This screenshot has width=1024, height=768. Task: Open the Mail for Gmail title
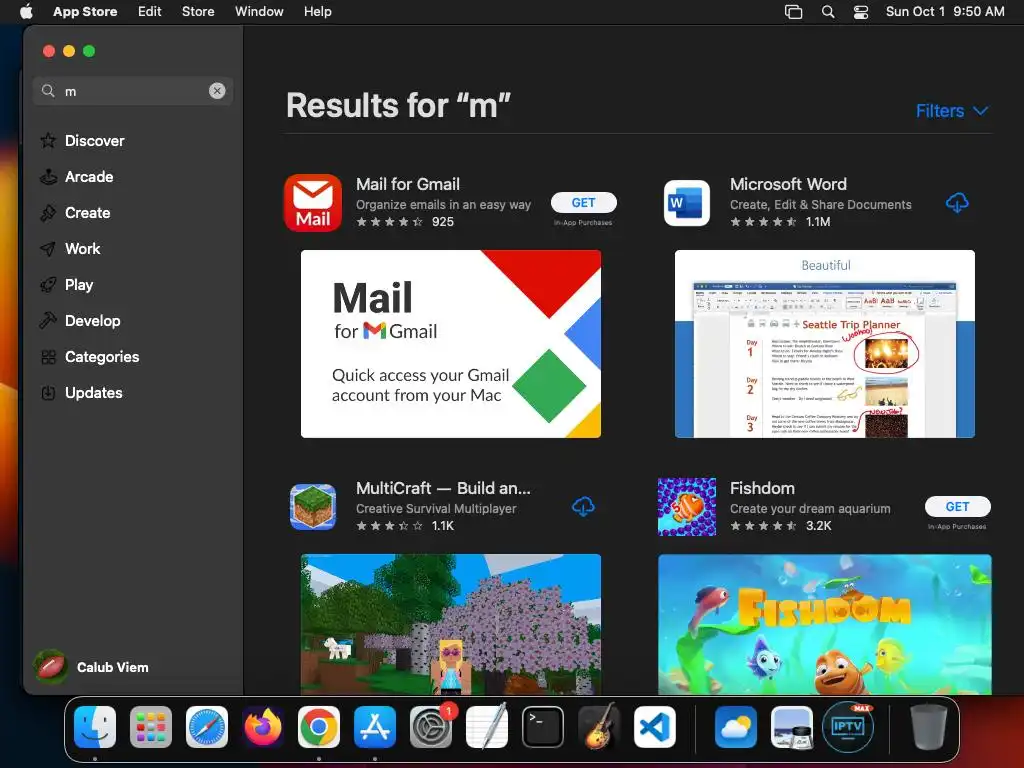coord(408,184)
